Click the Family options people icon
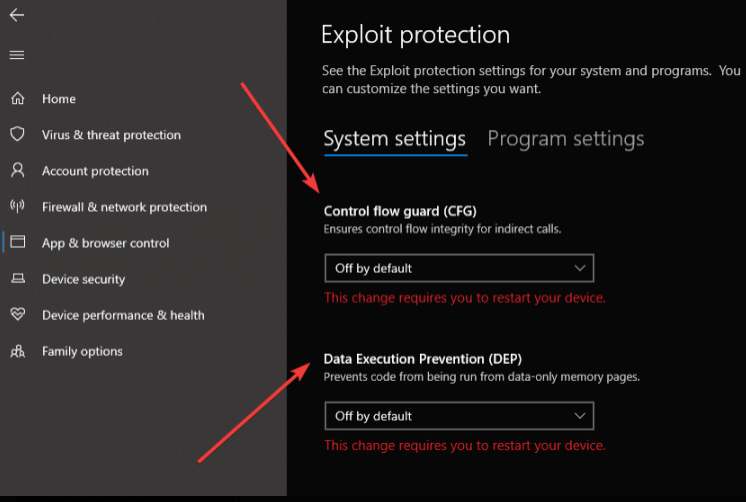 coord(17,351)
